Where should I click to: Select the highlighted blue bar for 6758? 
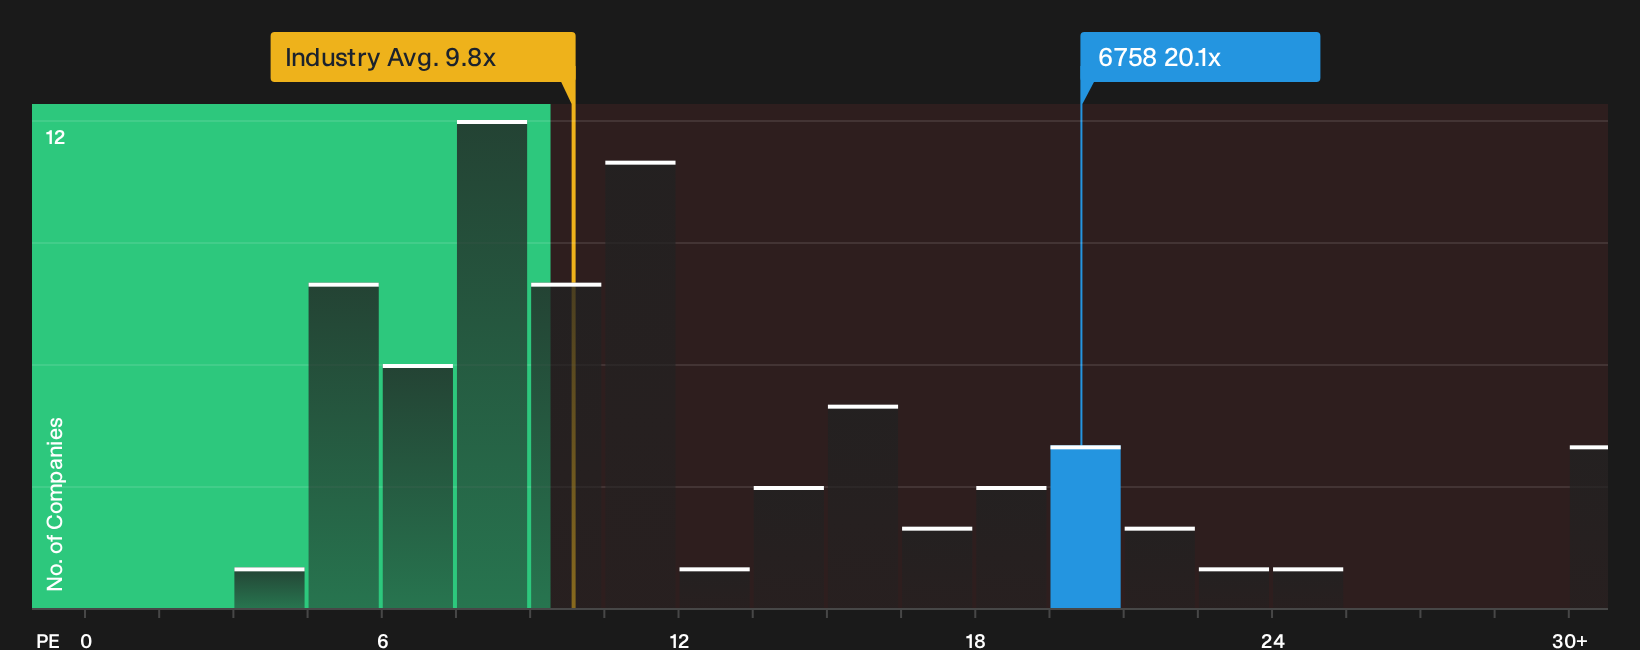point(1085,527)
